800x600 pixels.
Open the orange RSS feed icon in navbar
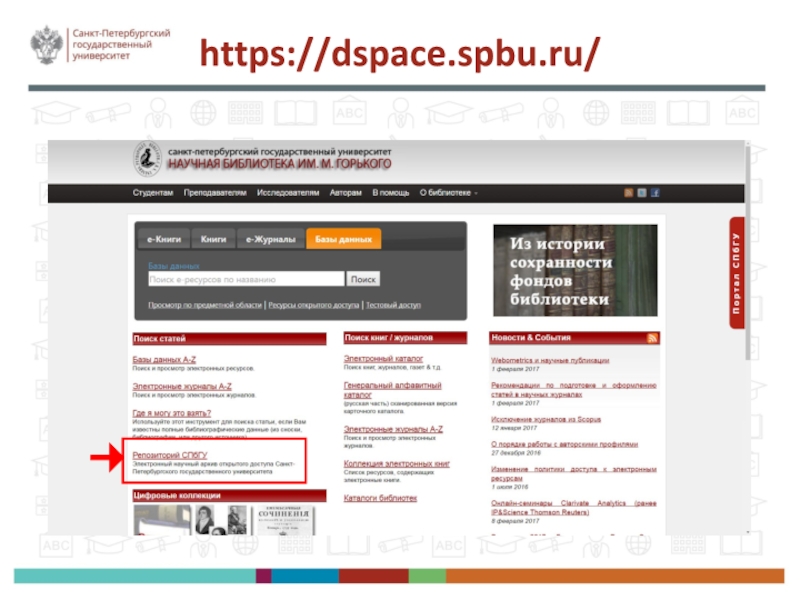point(629,192)
